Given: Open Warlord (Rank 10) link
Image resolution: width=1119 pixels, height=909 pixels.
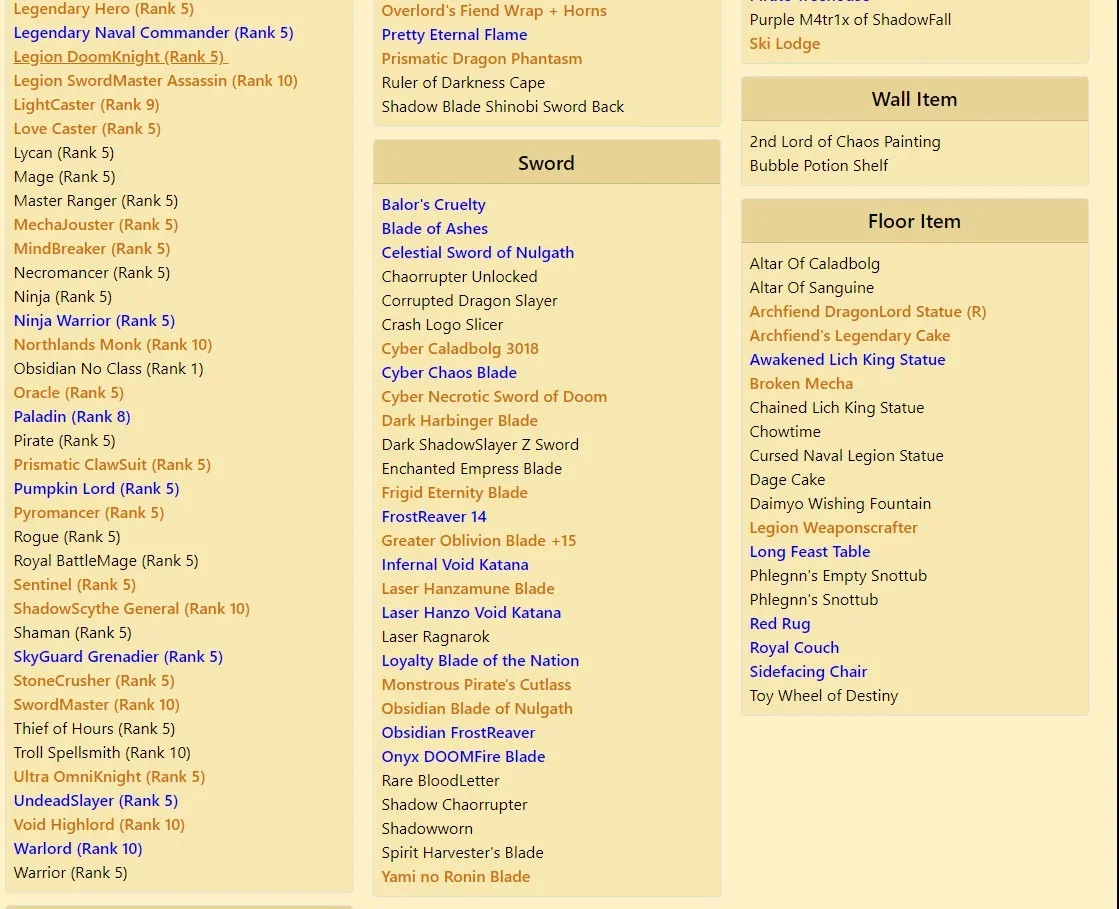Looking at the screenshot, I should pyautogui.click(x=78, y=849).
